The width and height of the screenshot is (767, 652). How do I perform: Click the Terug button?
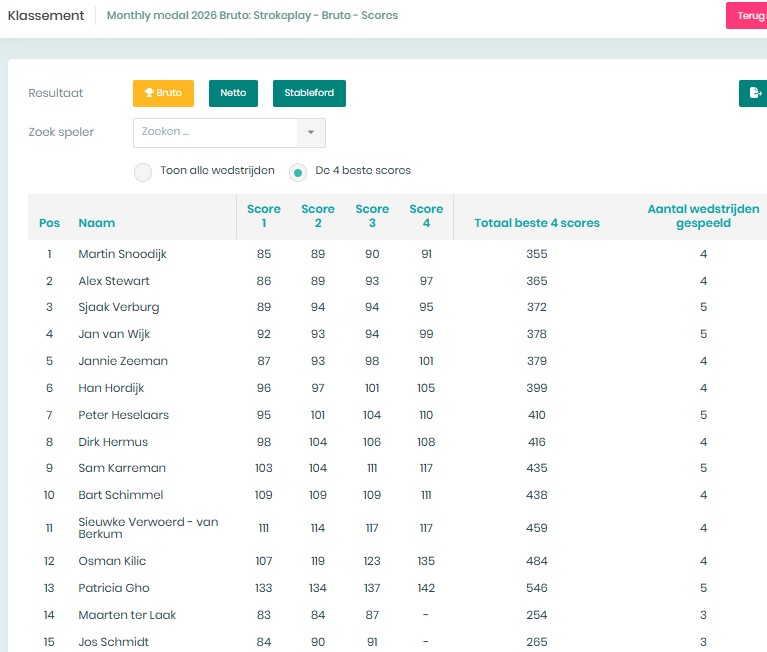(x=747, y=16)
